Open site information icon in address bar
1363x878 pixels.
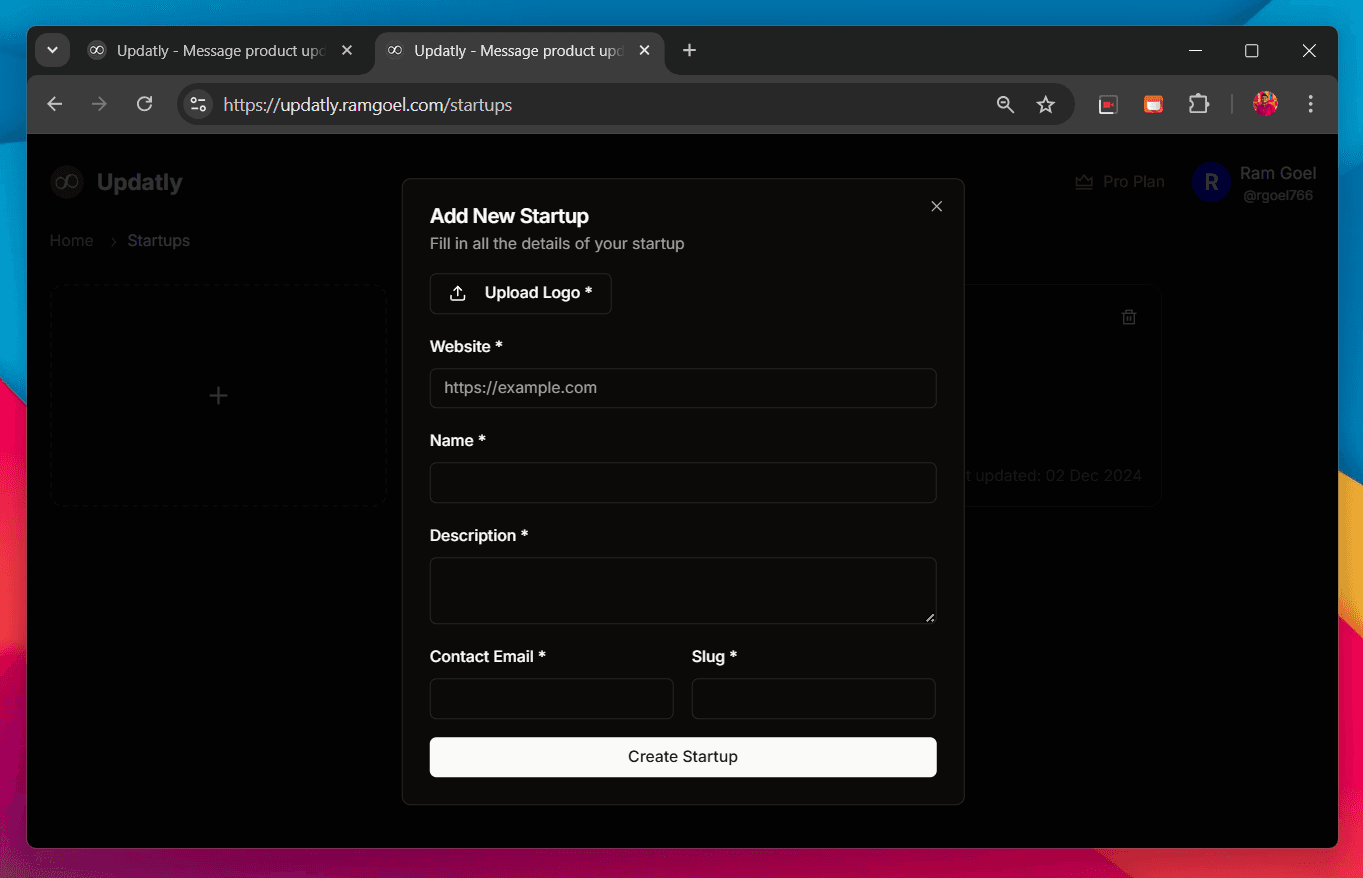pos(198,104)
